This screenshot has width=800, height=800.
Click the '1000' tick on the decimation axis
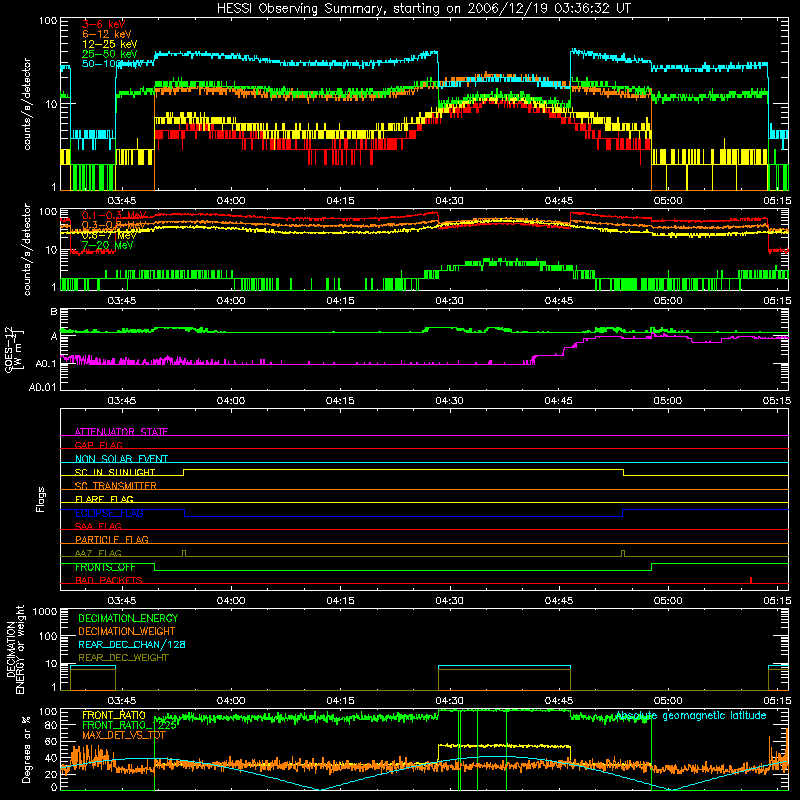click(45, 611)
